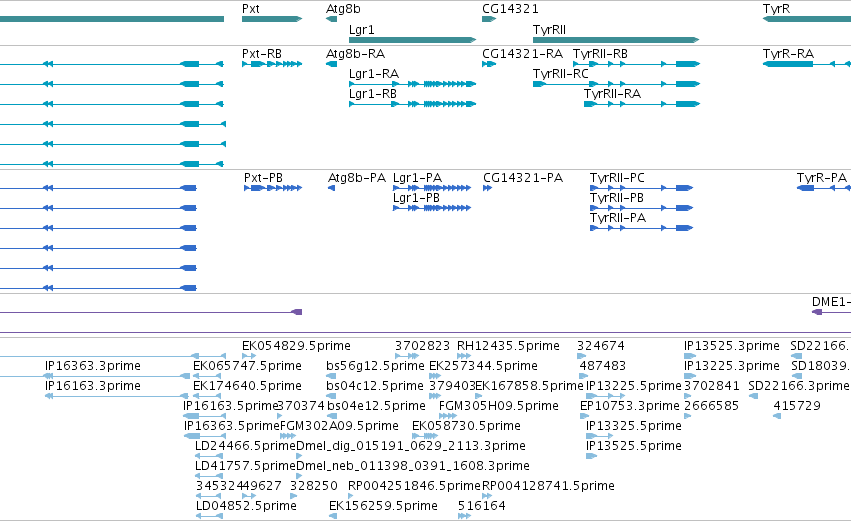Click the LD24466.5prime EST
851x521 pixels.
[x=209, y=456]
